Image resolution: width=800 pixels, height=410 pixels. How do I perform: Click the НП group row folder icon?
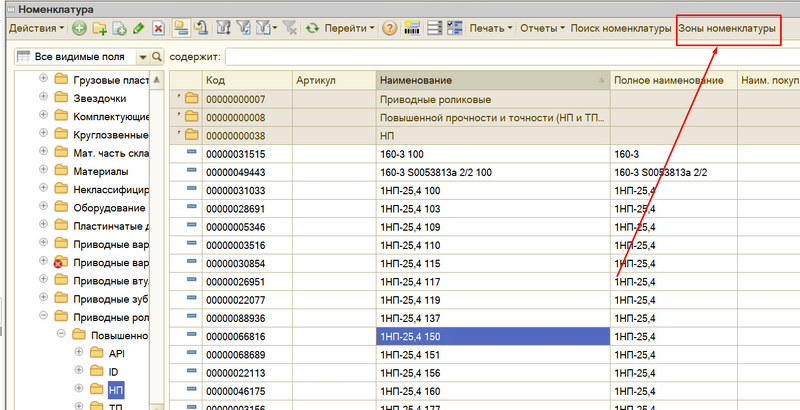point(191,135)
